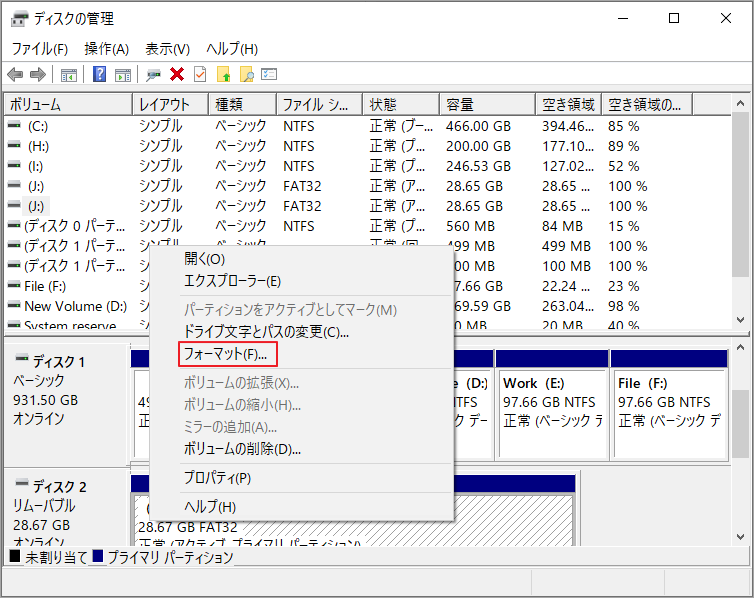754x598 pixels.
Task: Click volume list scrollbar down arrow
Action: 741,320
